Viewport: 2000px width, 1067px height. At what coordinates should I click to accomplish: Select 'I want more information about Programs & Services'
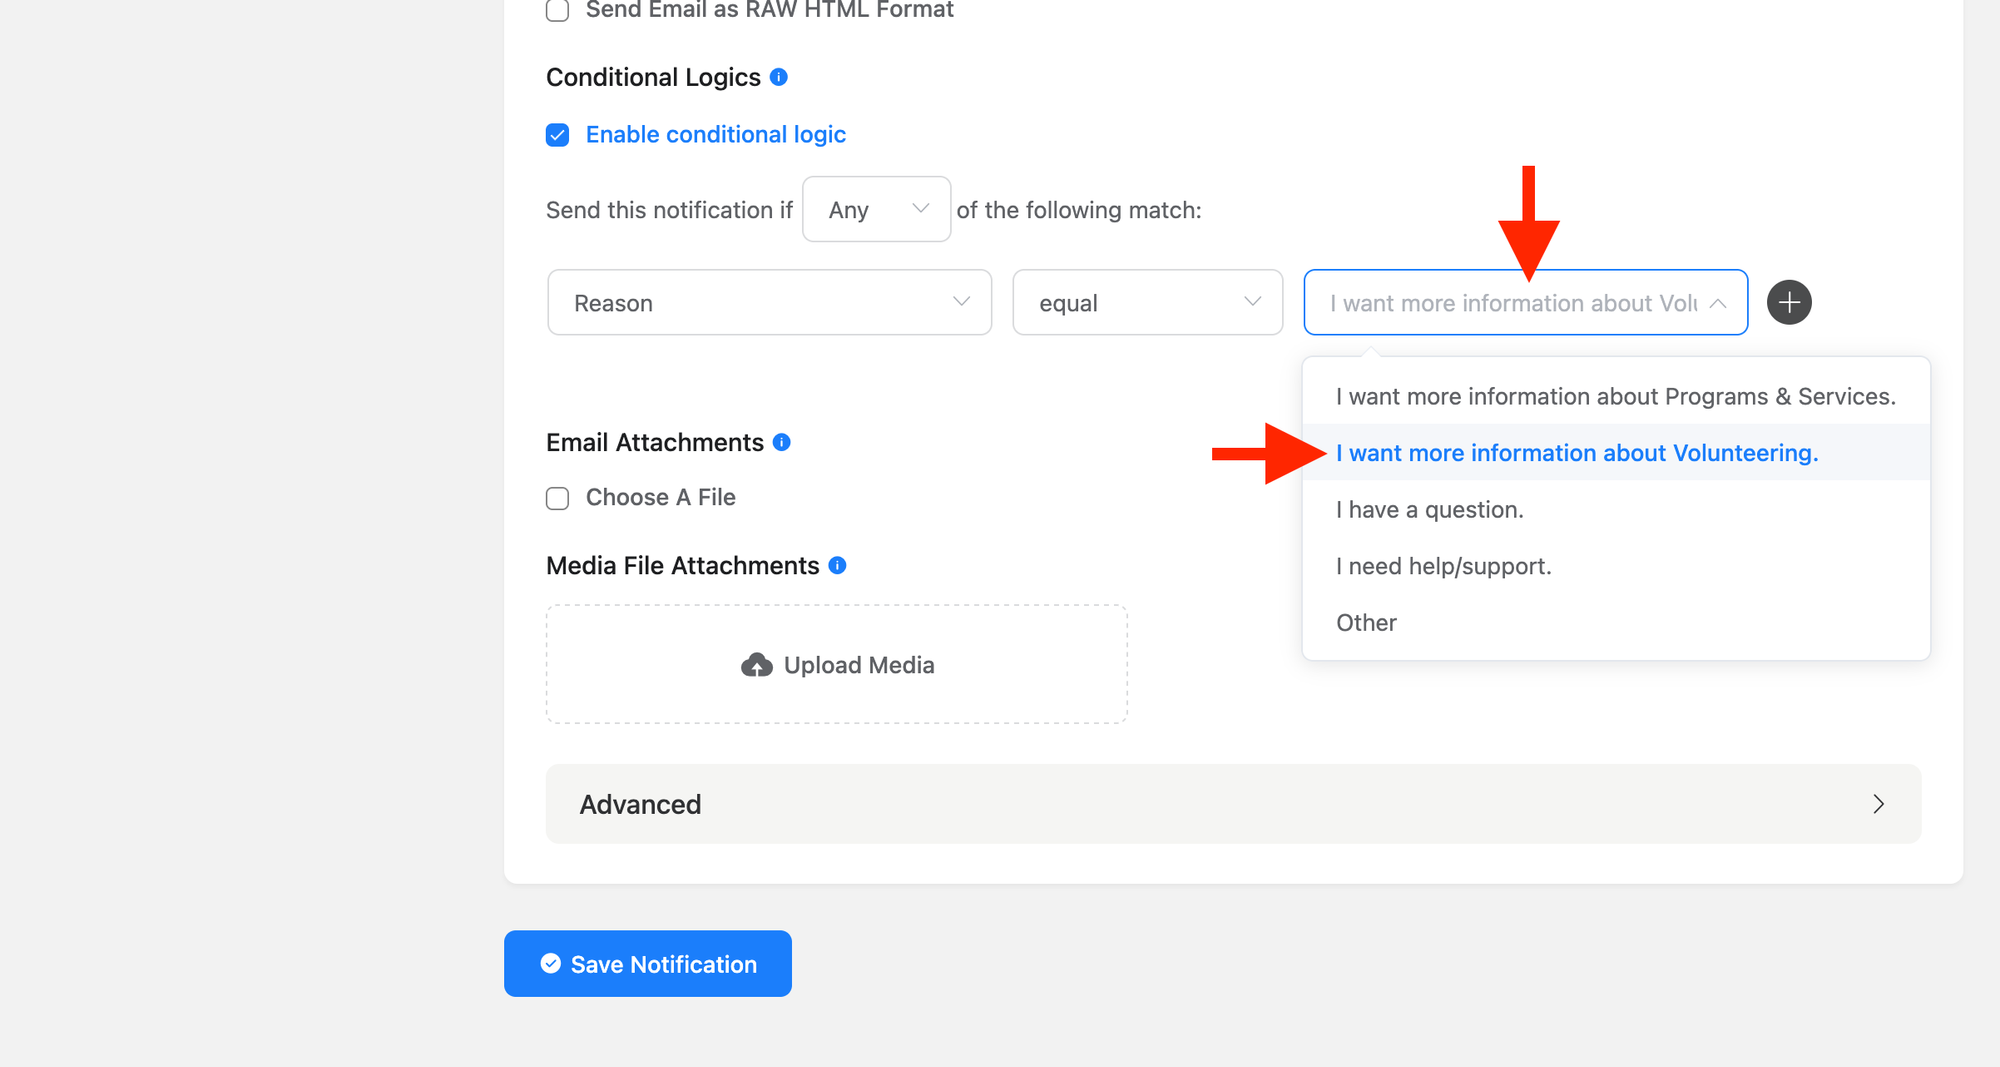click(1615, 397)
